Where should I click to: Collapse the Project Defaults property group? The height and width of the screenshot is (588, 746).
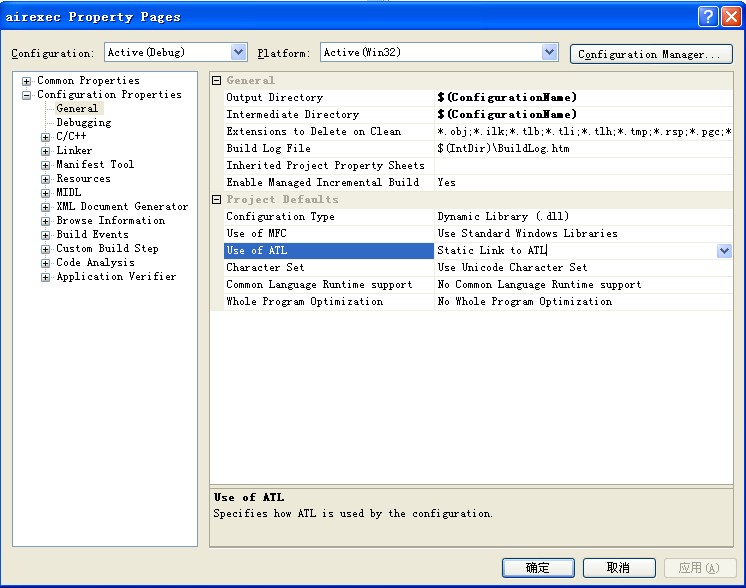[216, 199]
